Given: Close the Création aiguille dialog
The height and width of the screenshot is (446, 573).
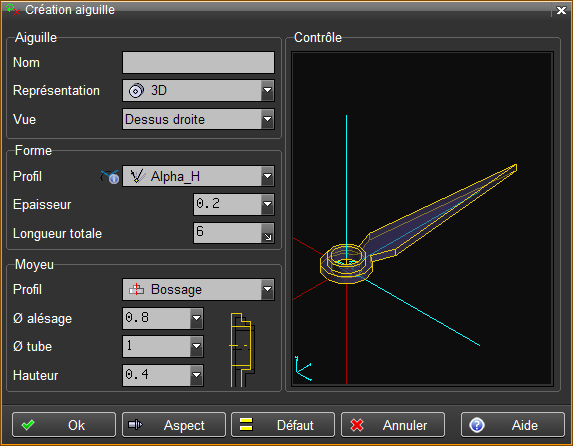Looking at the screenshot, I should 561,10.
